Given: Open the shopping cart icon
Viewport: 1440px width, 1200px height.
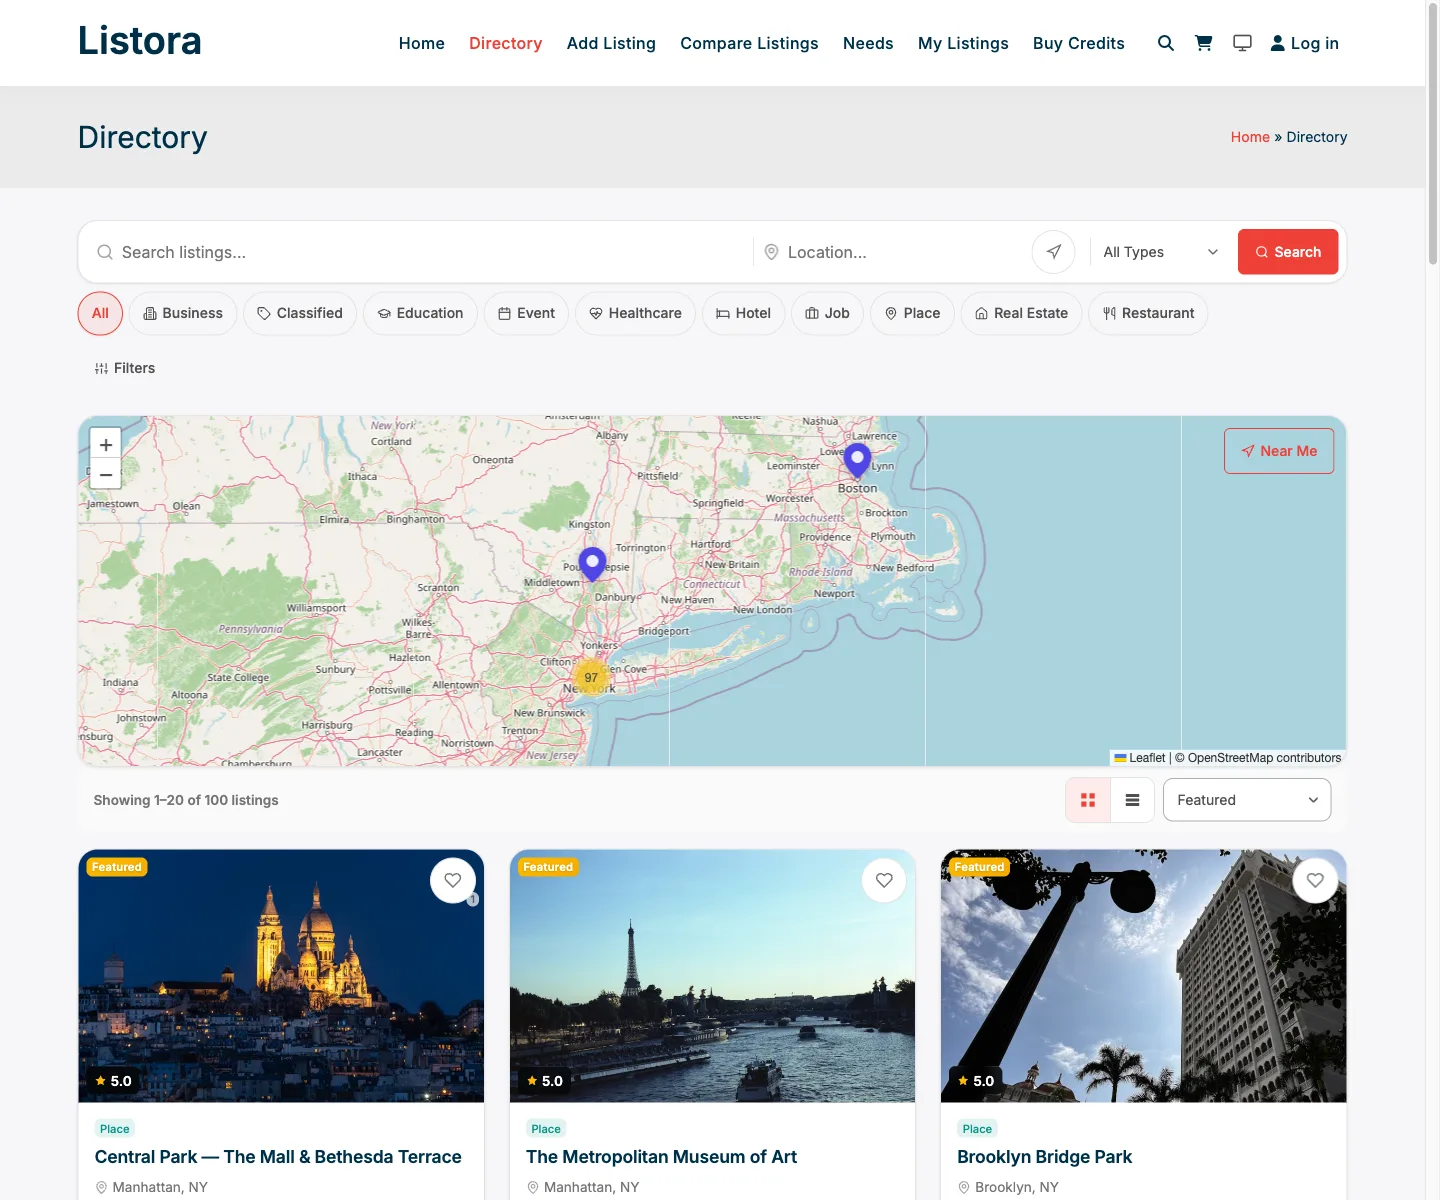Looking at the screenshot, I should (x=1204, y=43).
